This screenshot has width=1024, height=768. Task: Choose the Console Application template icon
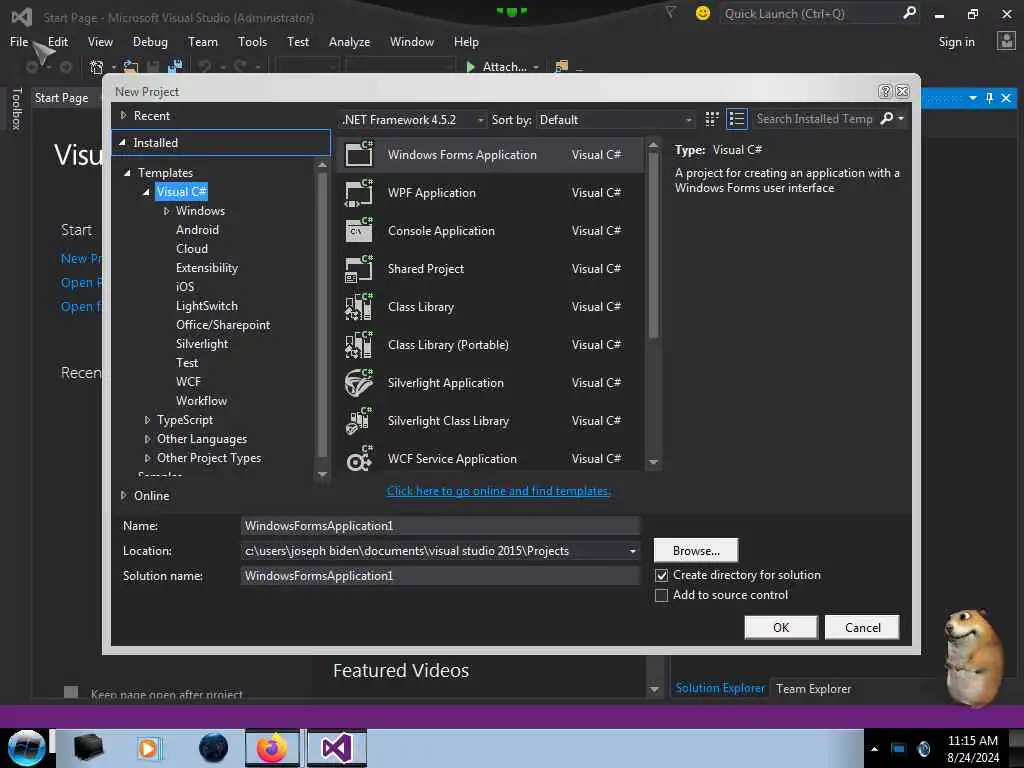(359, 231)
